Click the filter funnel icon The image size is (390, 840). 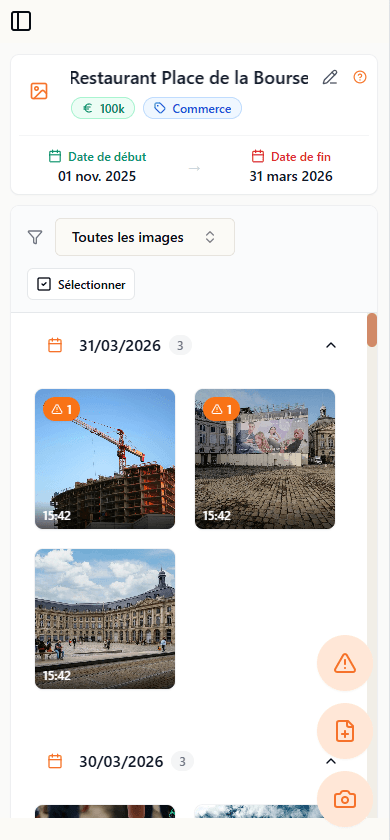35,237
